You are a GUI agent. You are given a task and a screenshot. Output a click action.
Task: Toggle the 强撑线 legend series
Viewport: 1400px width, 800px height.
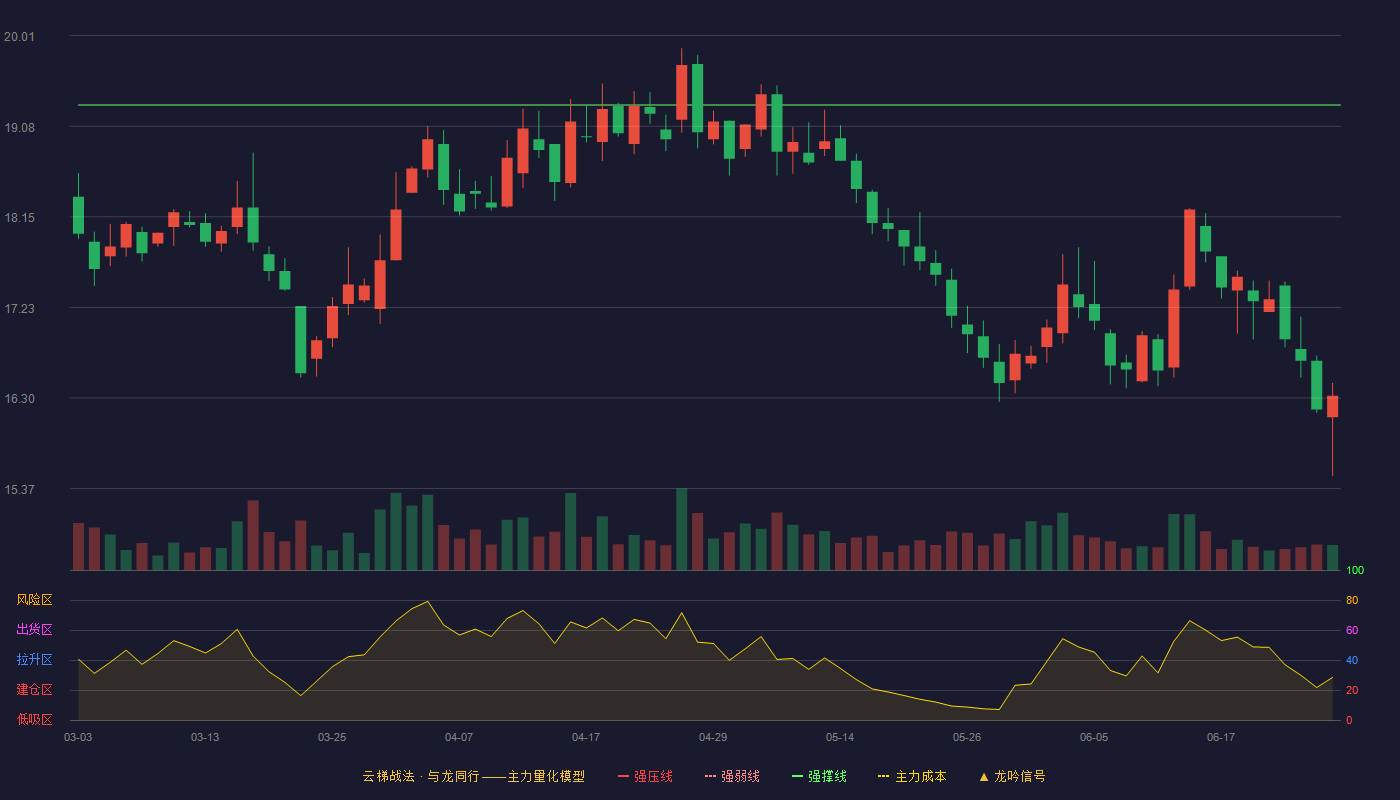(819, 776)
